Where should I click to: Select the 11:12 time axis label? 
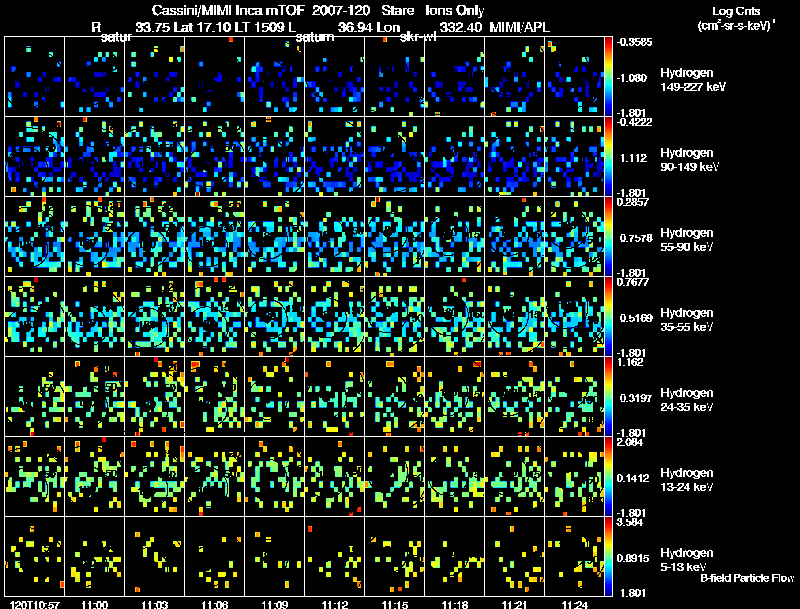(335, 605)
